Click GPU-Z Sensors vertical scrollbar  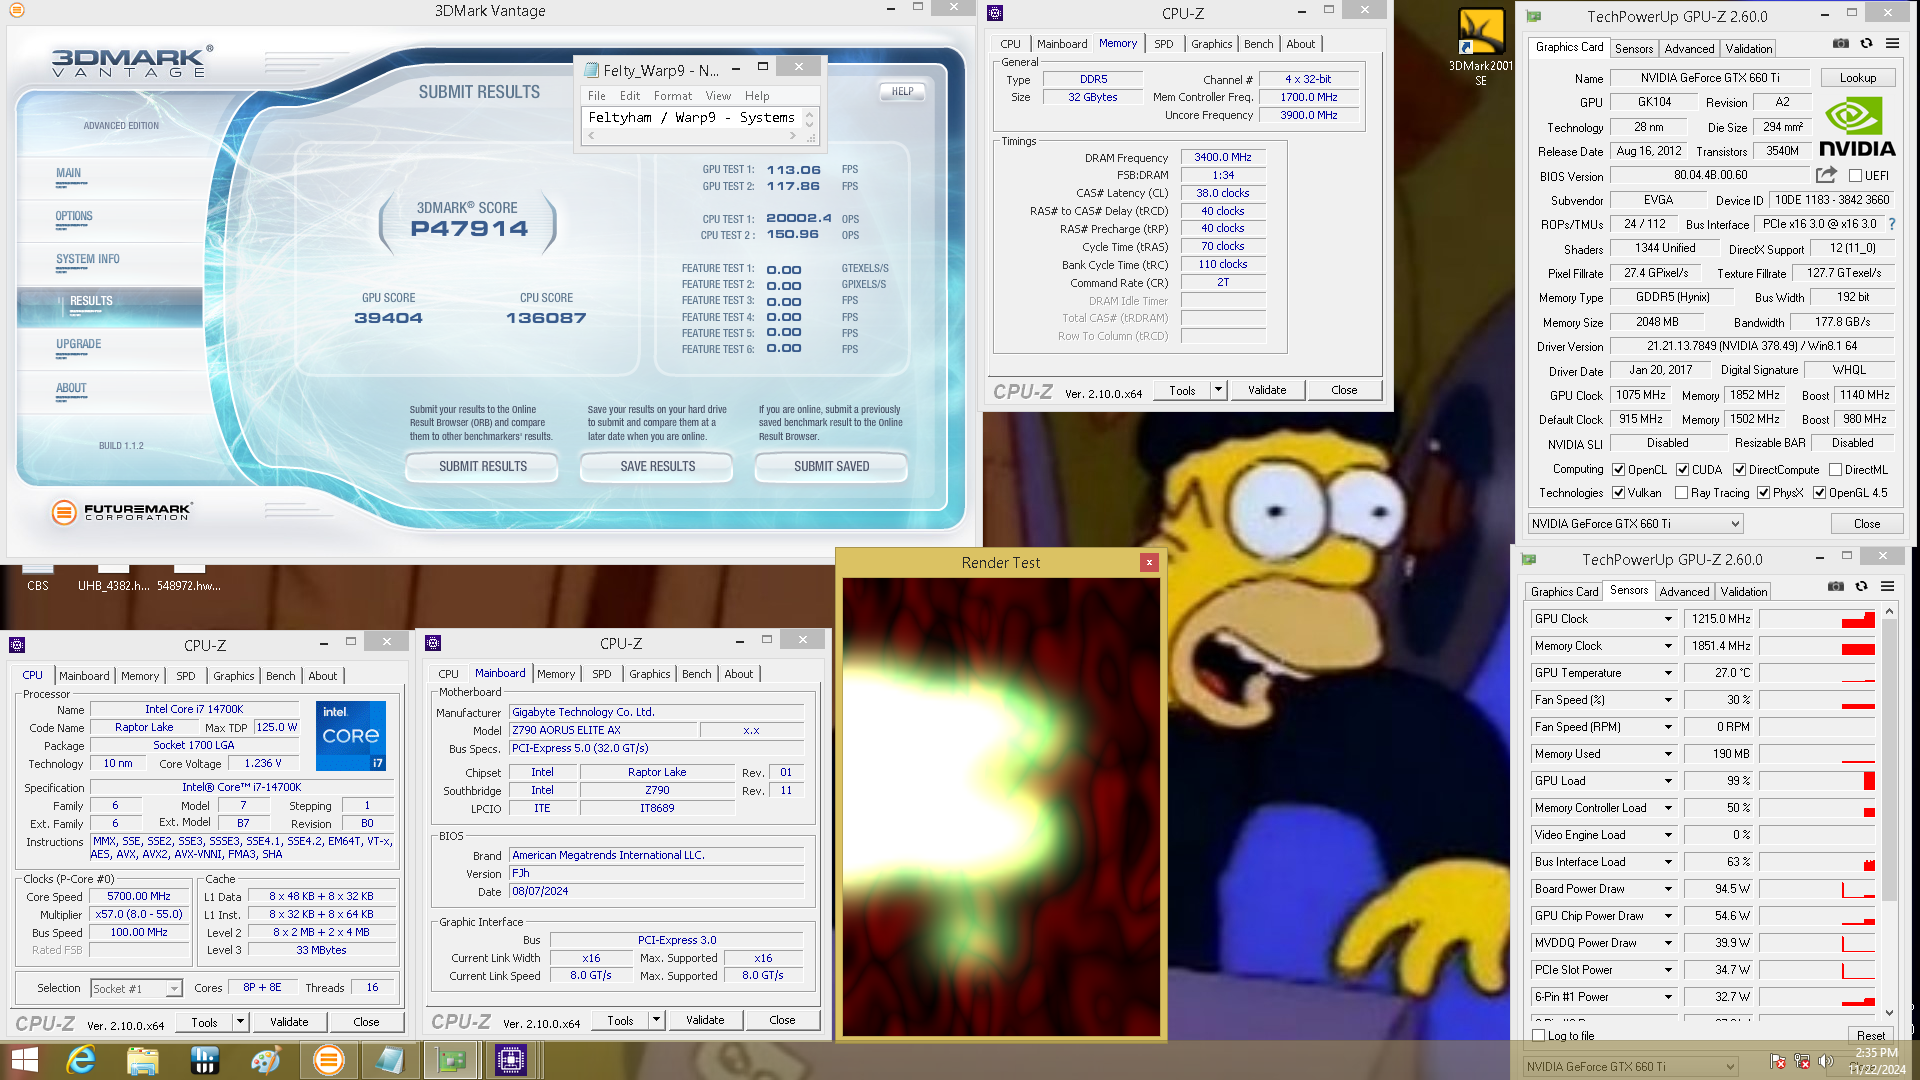point(1889,812)
